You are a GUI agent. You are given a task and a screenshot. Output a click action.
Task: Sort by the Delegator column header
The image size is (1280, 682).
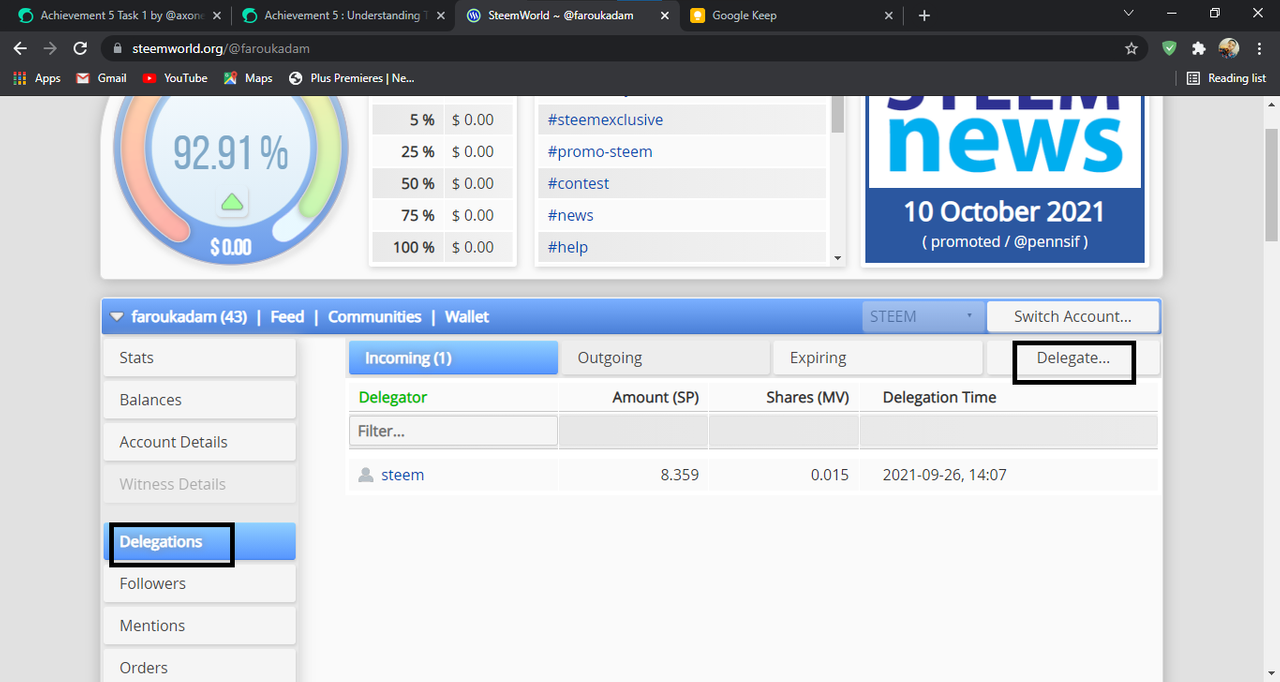[x=393, y=398]
